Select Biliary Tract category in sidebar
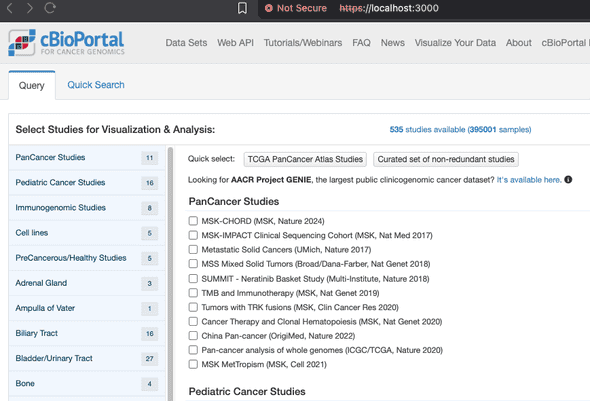590x401 pixels. [x=87, y=333]
